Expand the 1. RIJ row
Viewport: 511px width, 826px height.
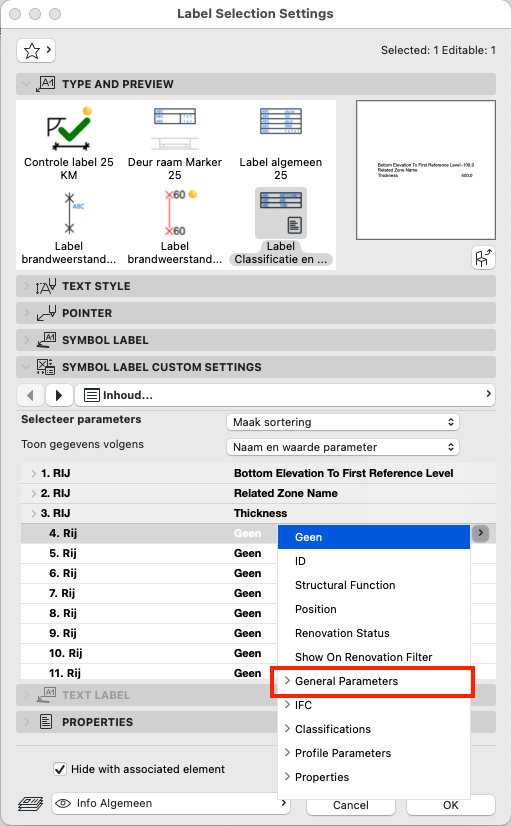(33, 474)
